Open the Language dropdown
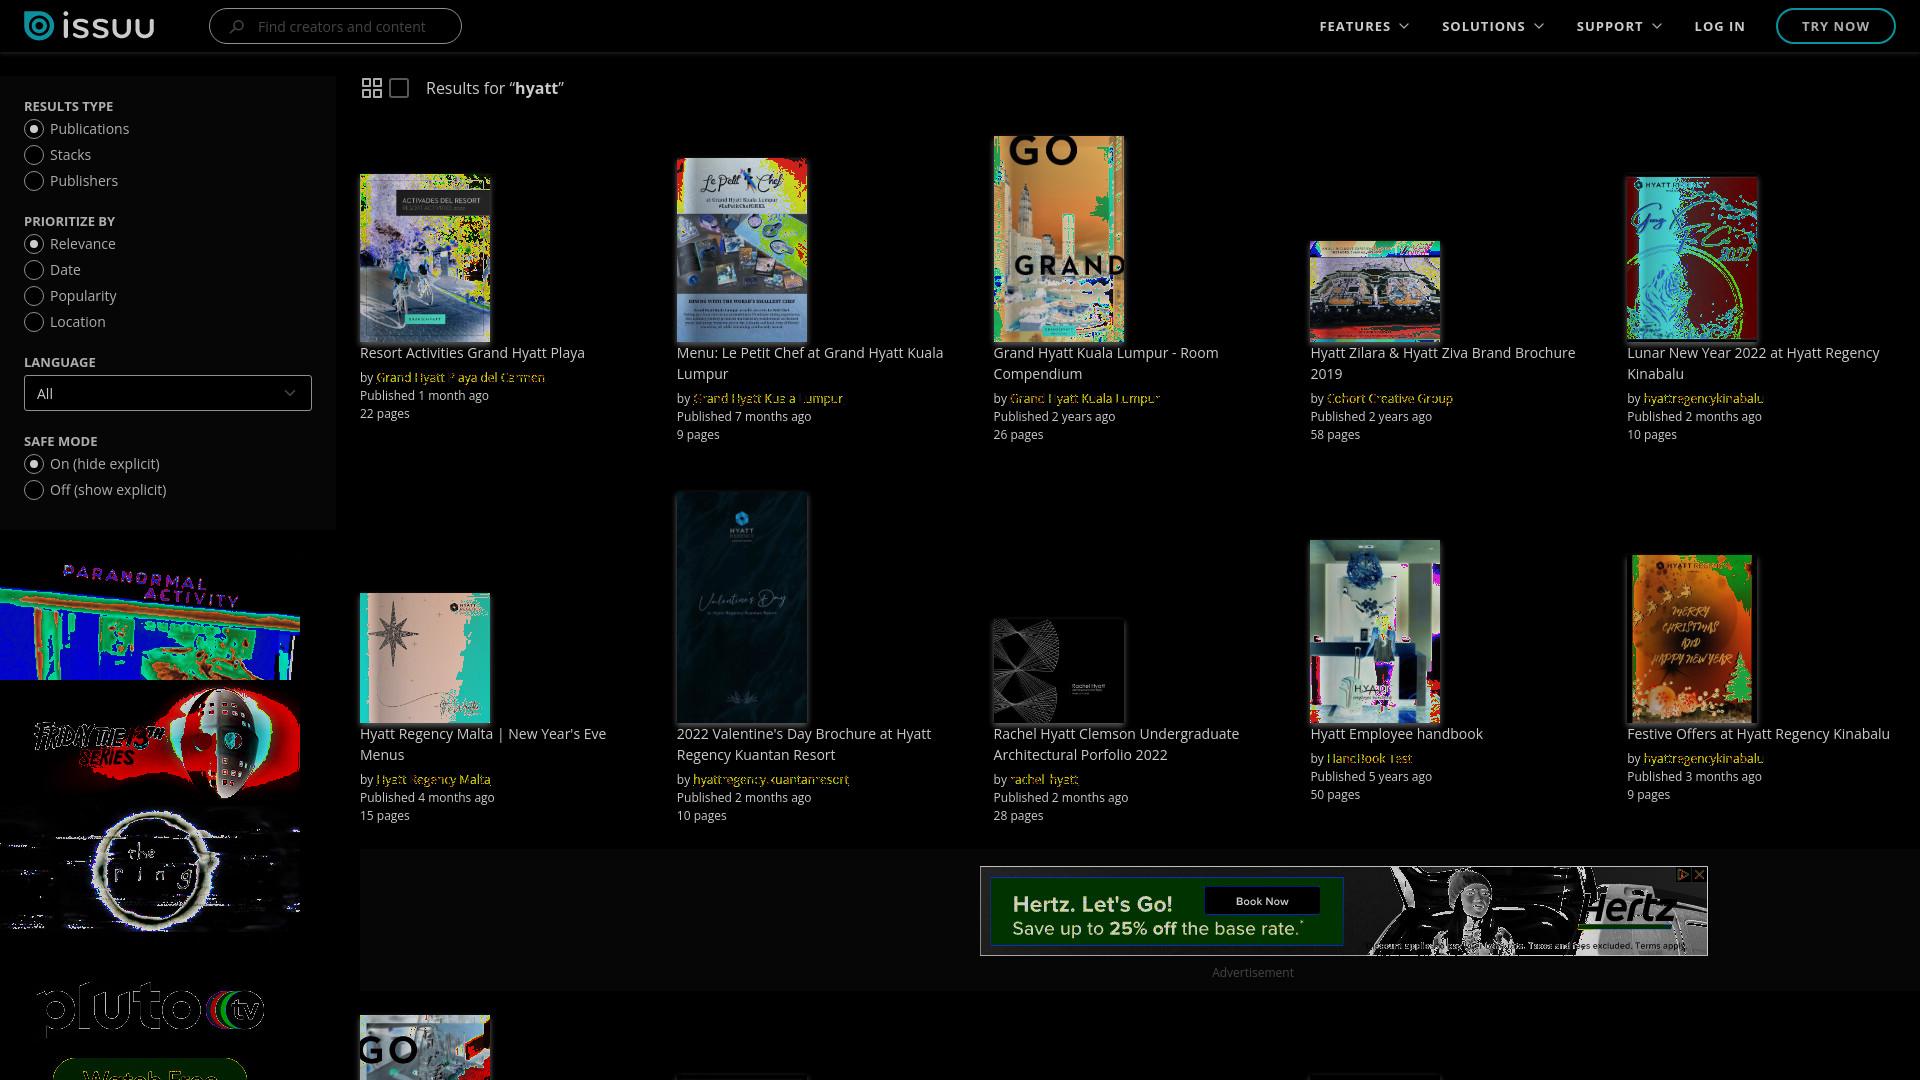1920x1080 pixels. click(x=168, y=393)
